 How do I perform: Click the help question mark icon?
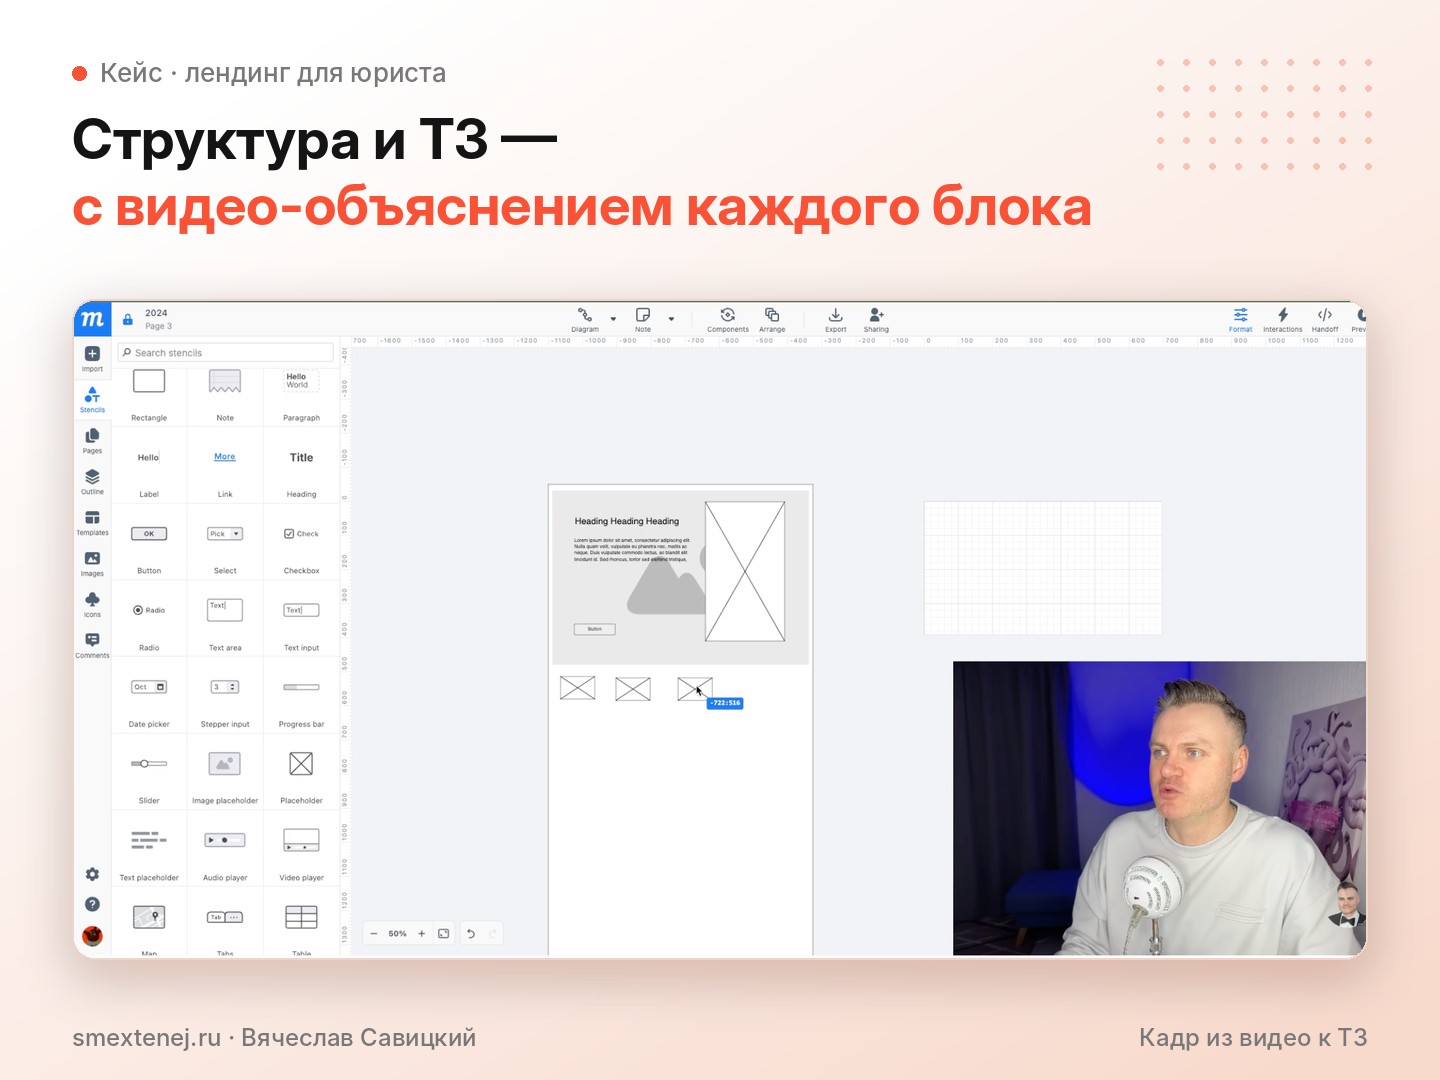point(92,904)
